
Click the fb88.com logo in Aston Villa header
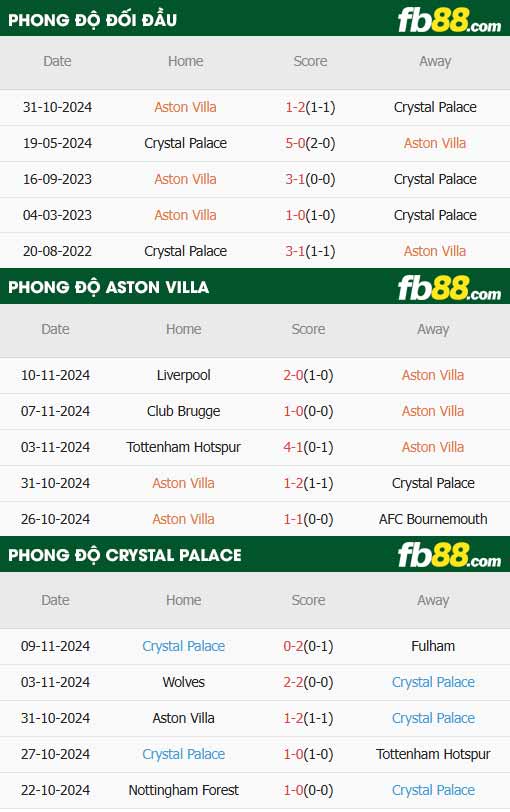(449, 288)
